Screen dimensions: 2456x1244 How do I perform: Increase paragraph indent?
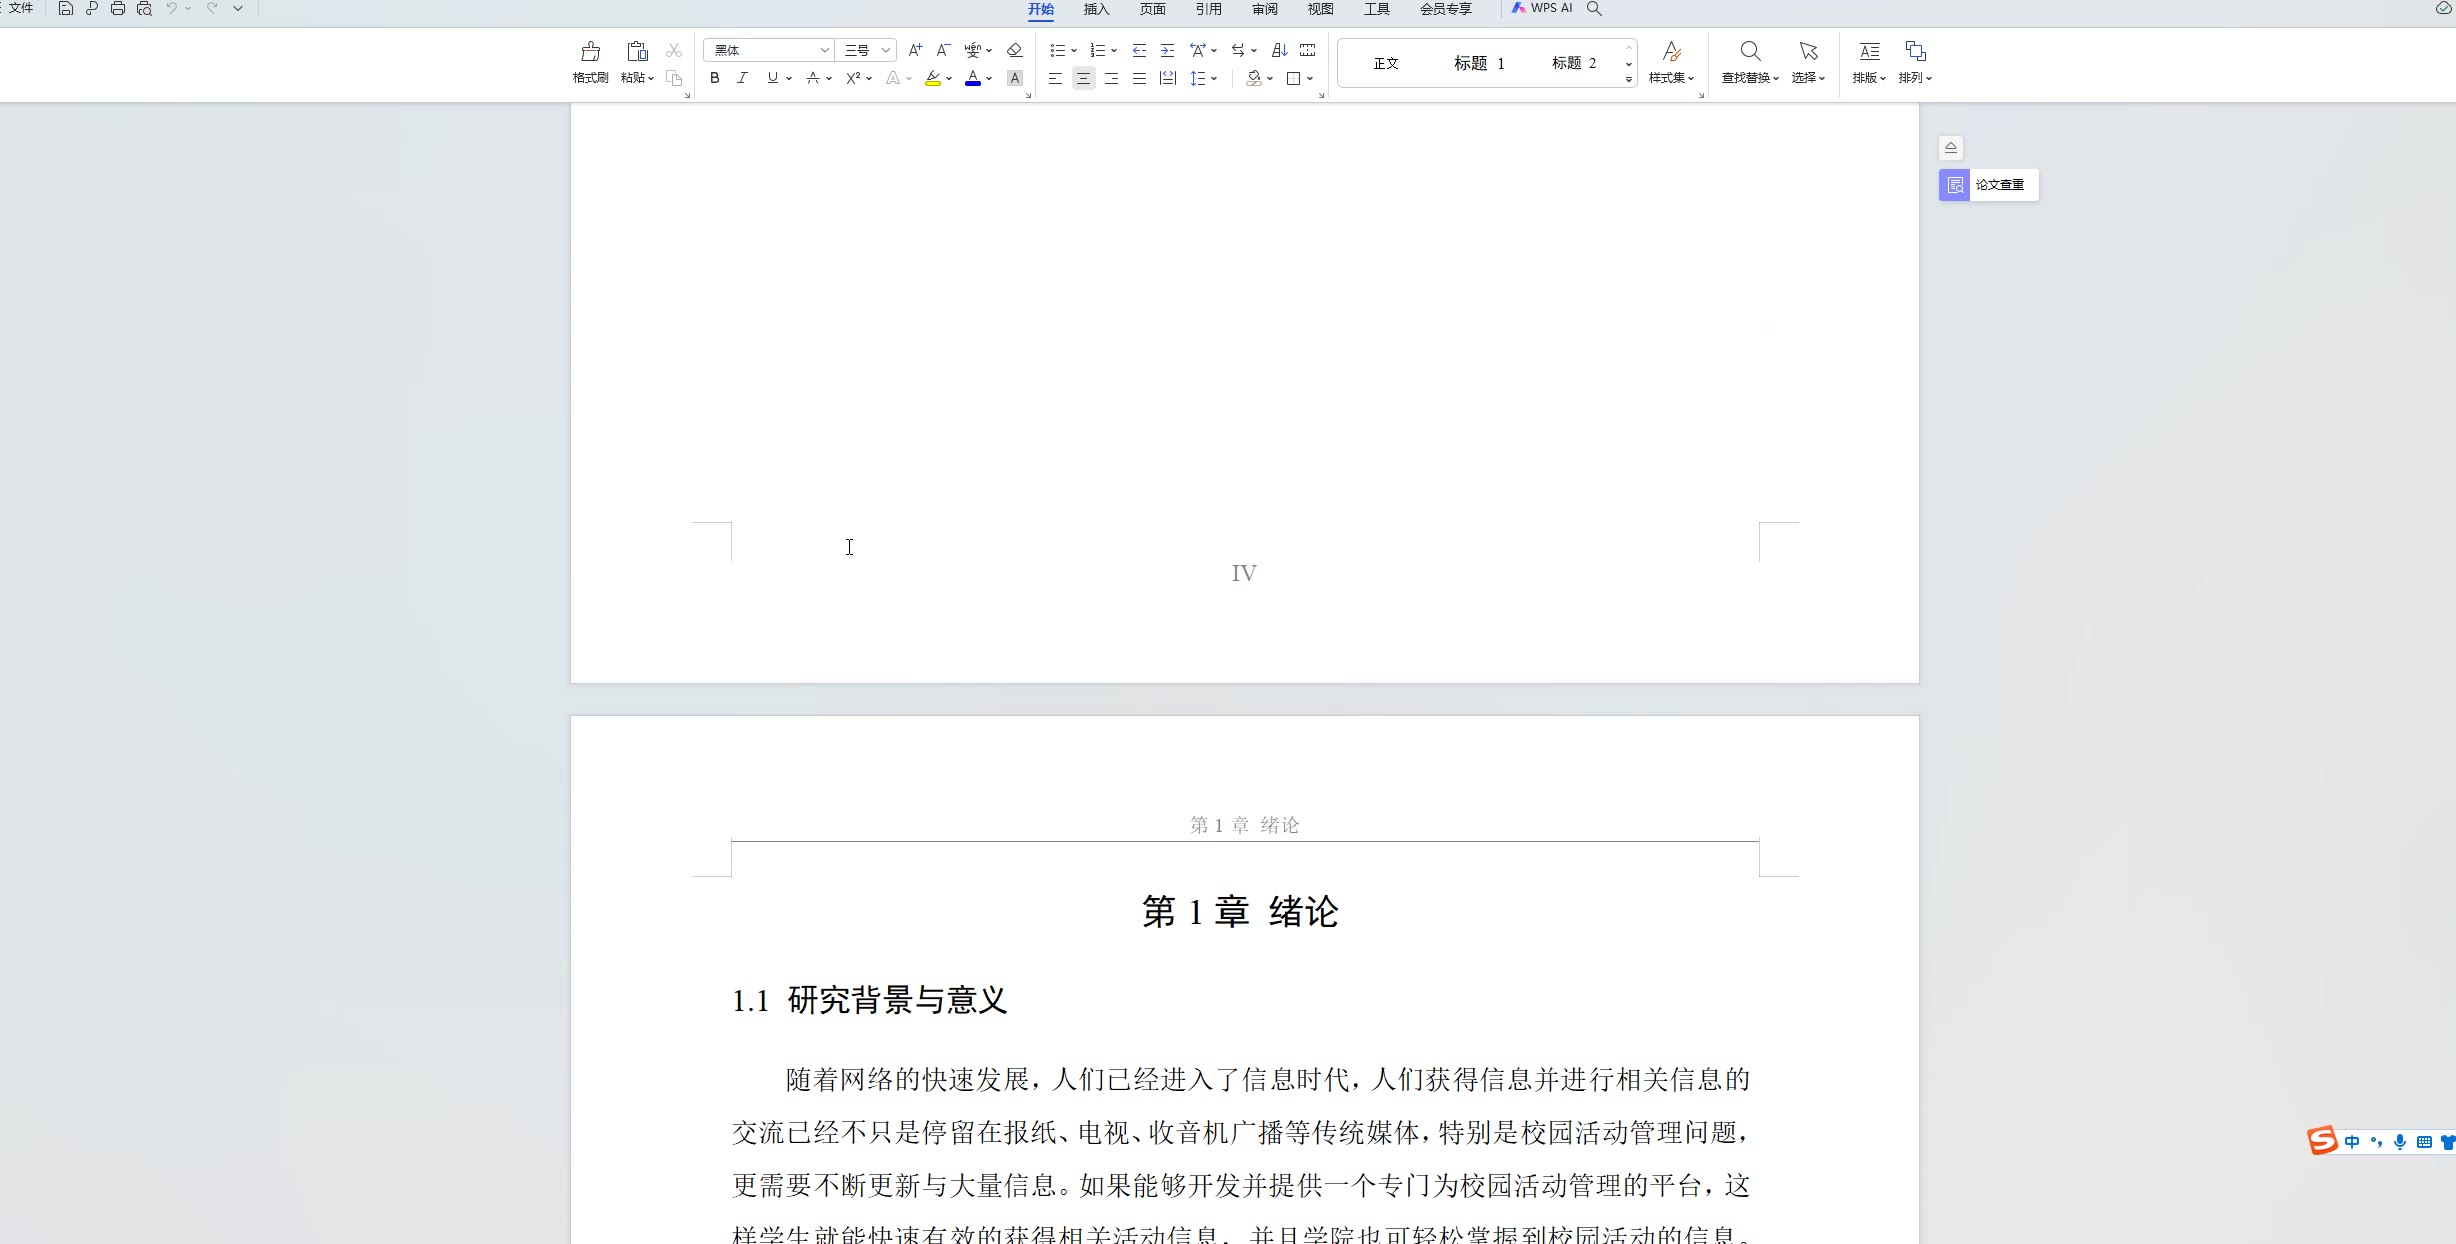(x=1167, y=50)
